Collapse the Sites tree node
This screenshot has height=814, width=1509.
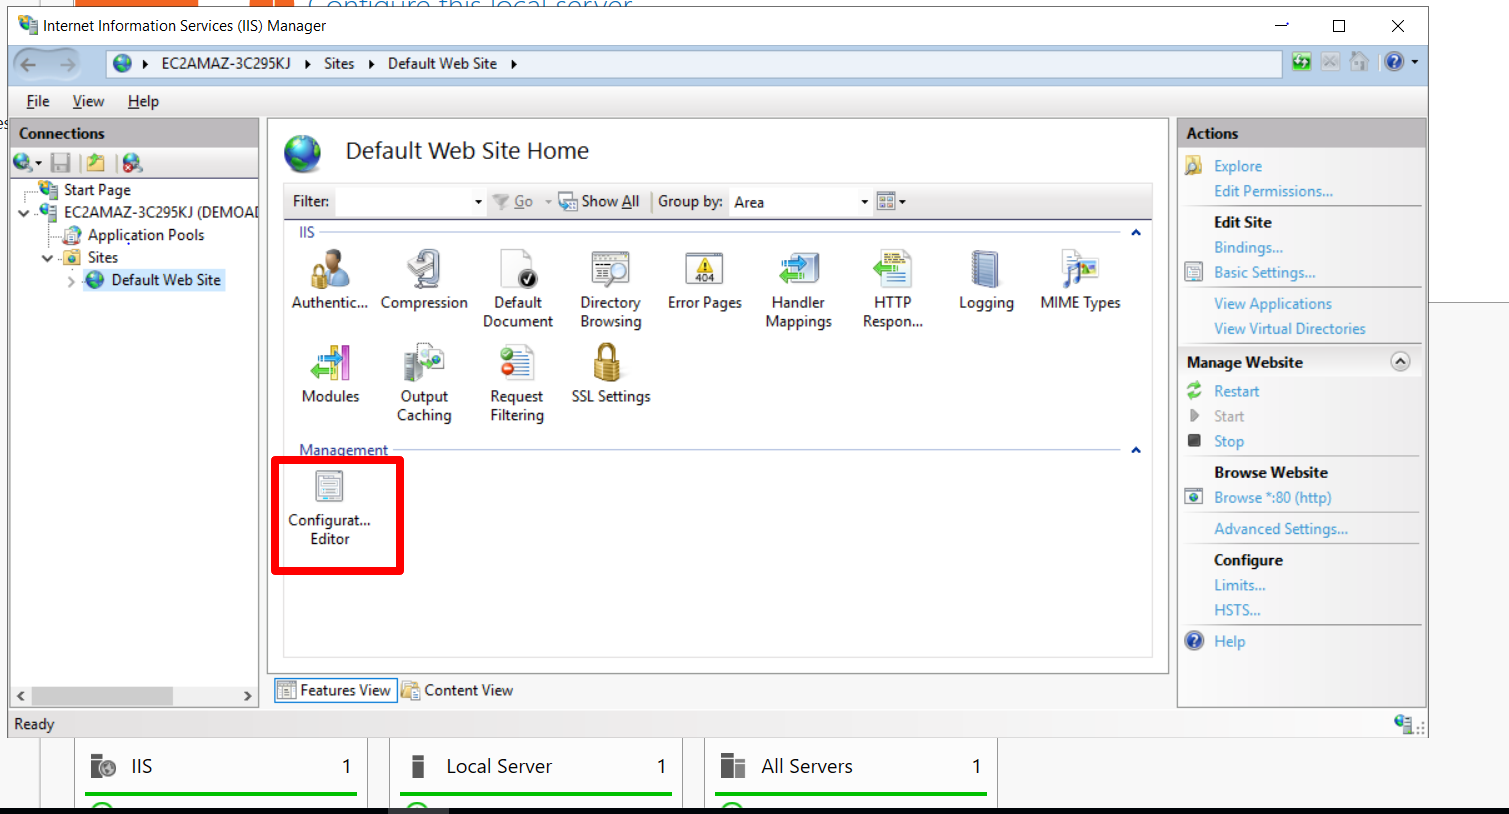click(x=47, y=258)
